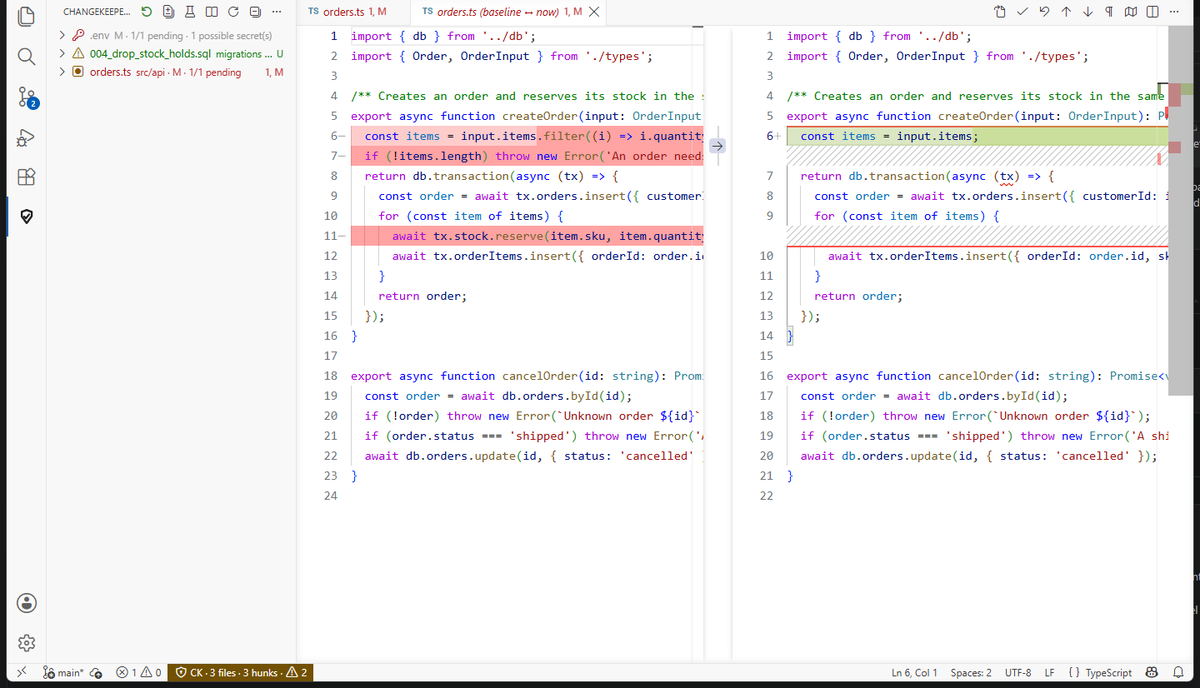Screen dimensions: 1200x688
Task: Go to next change with down arrow
Action: (1088, 12)
